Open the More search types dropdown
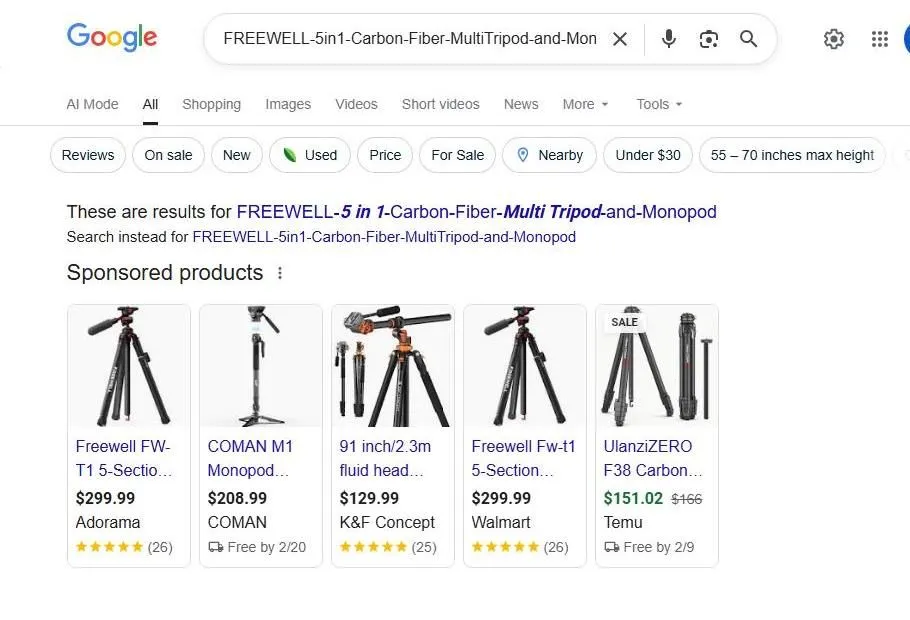The width and height of the screenshot is (910, 620). pos(585,104)
